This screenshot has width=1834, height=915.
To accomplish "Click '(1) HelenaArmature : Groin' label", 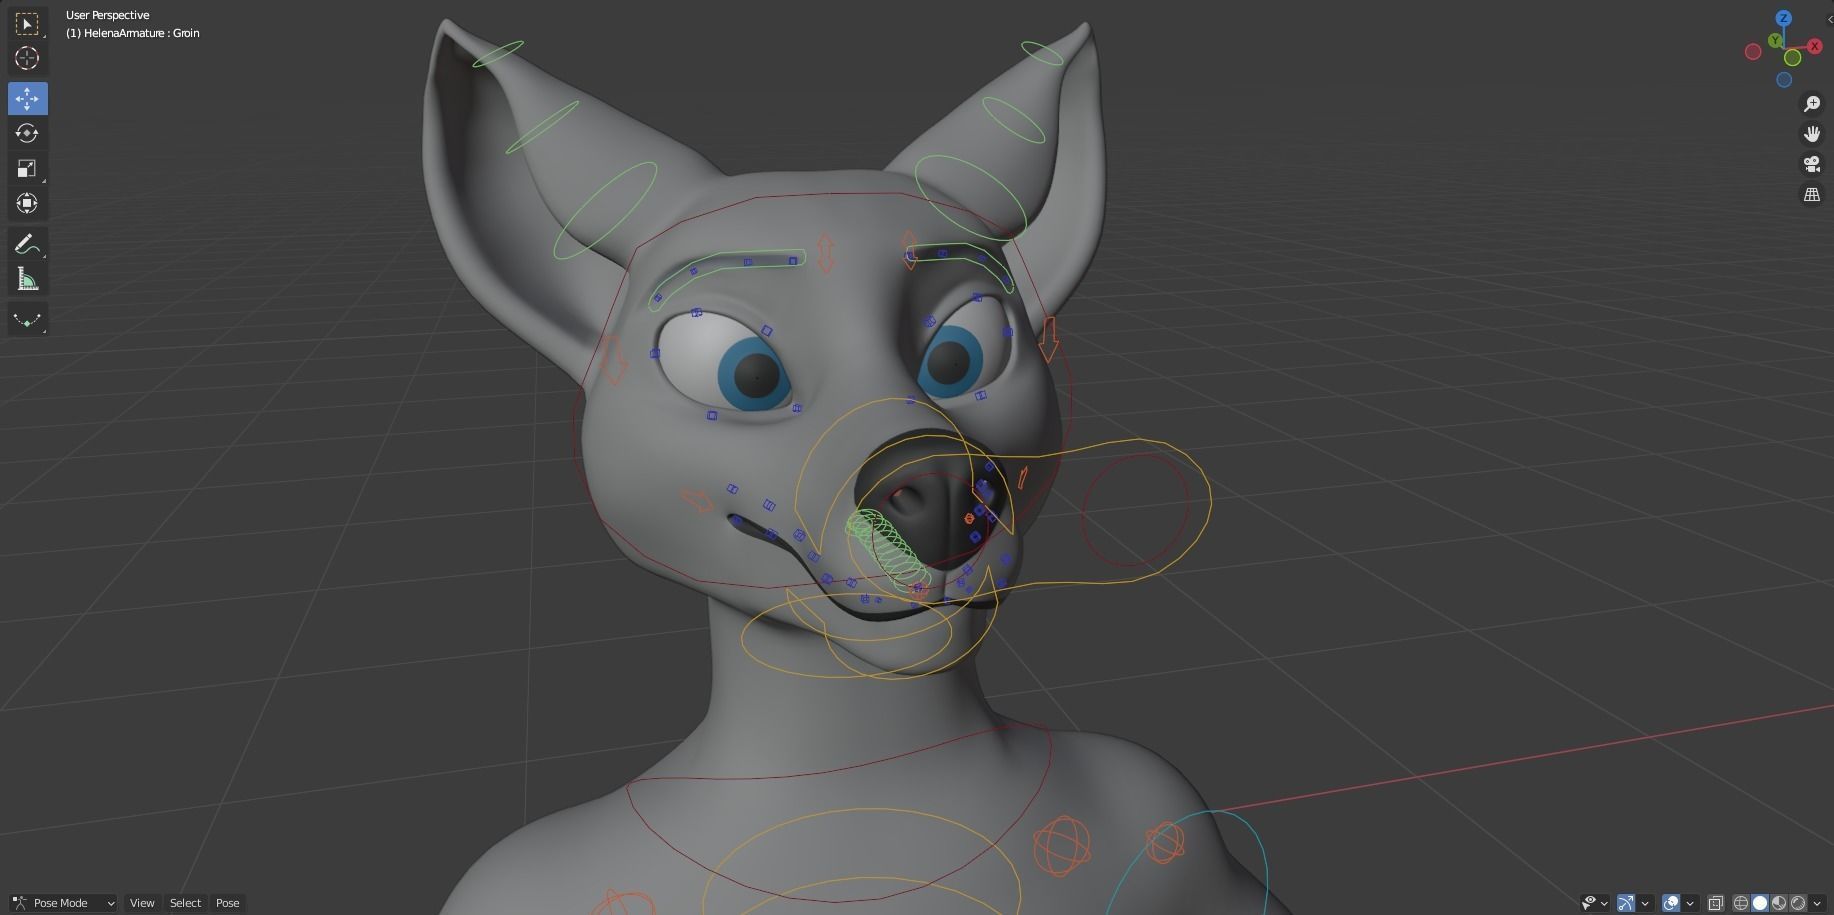I will pyautogui.click(x=133, y=33).
